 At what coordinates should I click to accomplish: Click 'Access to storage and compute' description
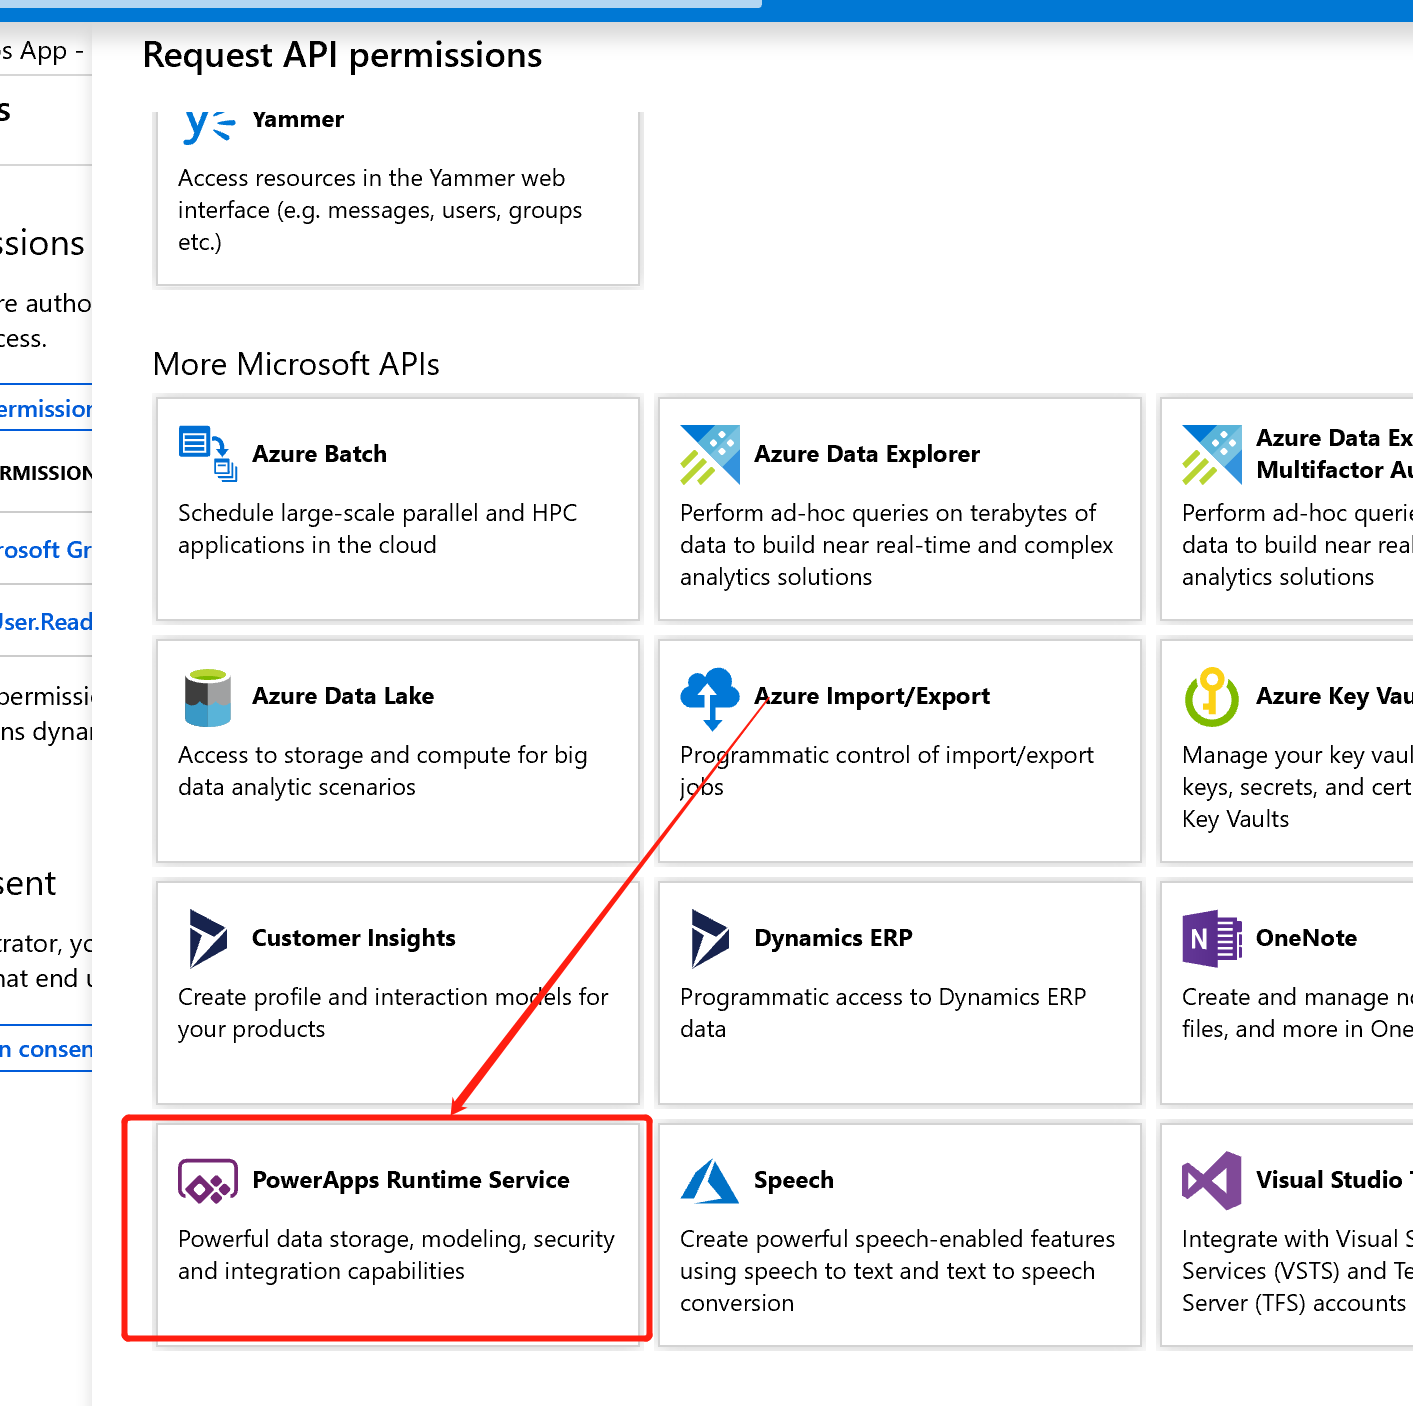pos(382,771)
